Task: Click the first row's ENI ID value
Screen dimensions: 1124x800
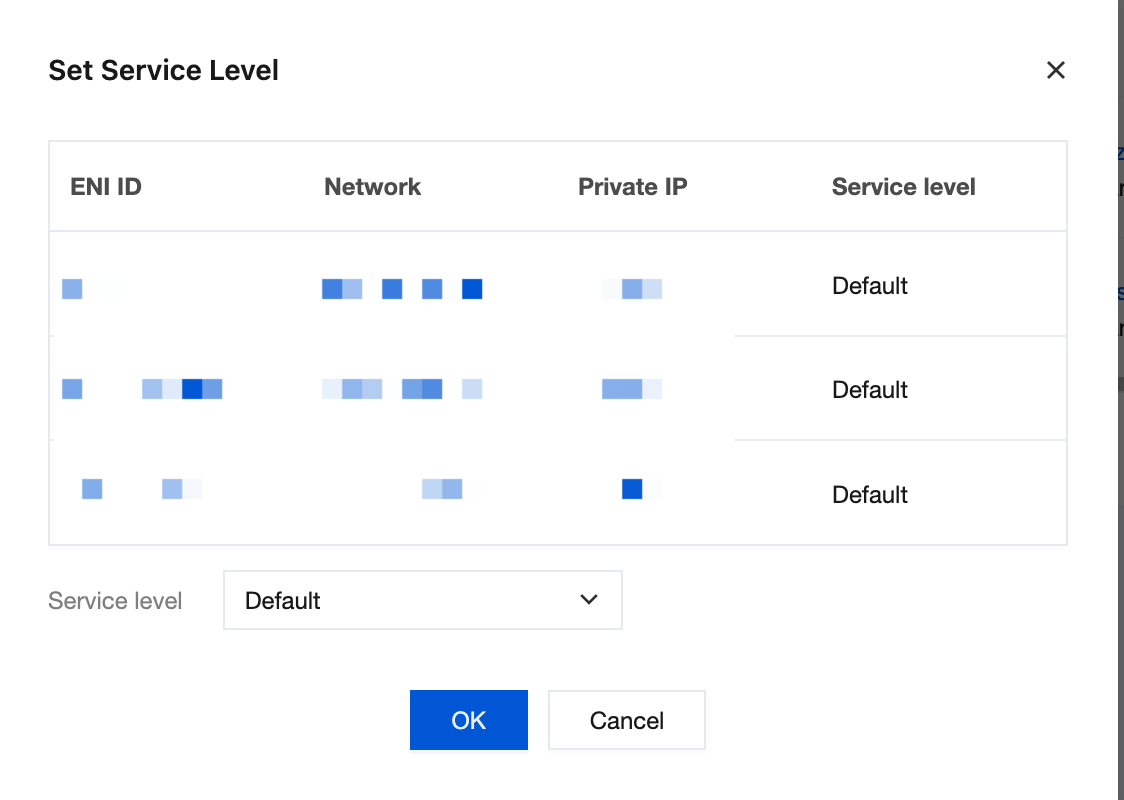Action: coord(90,289)
